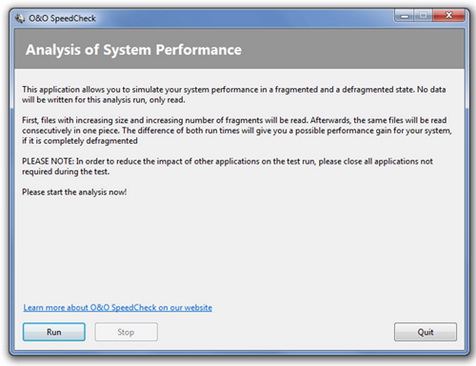Exit the application via the Quit button
This screenshot has width=476, height=366.
tap(425, 332)
